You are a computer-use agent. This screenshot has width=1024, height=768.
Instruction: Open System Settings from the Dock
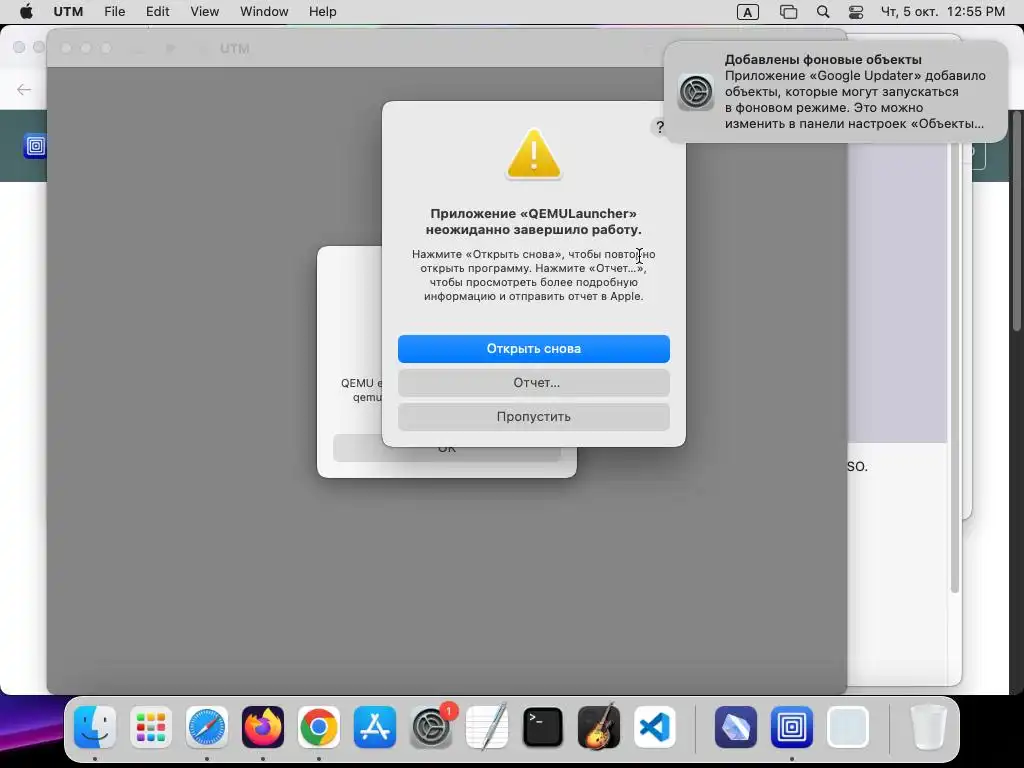[431, 727]
